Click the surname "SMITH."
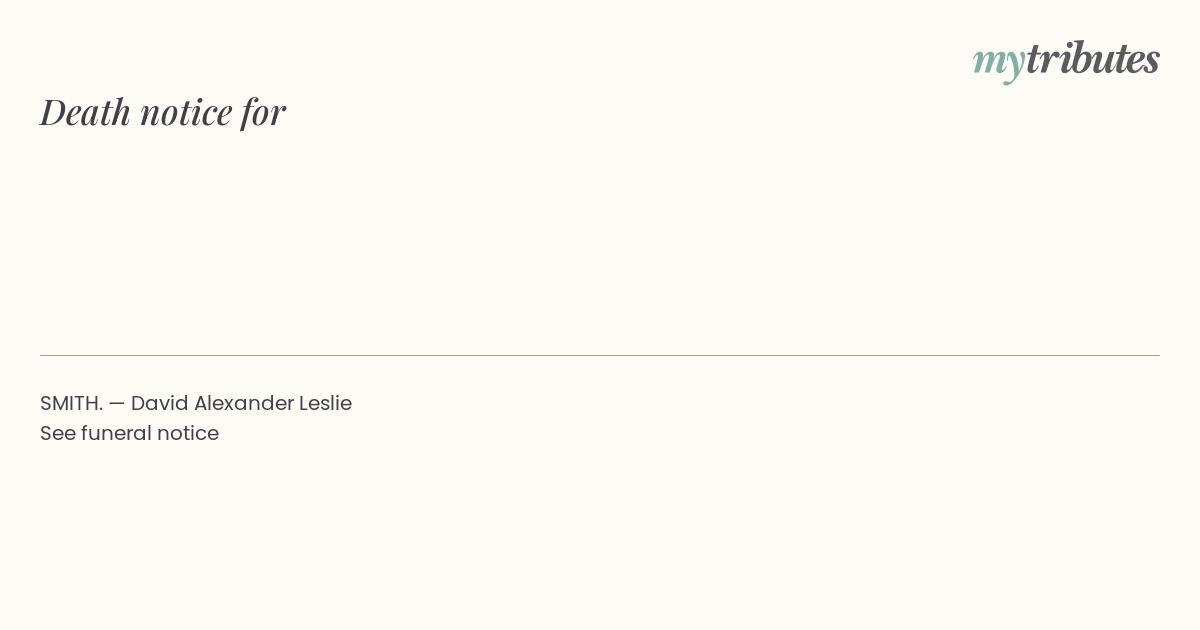This screenshot has width=1200, height=630. coord(72,403)
